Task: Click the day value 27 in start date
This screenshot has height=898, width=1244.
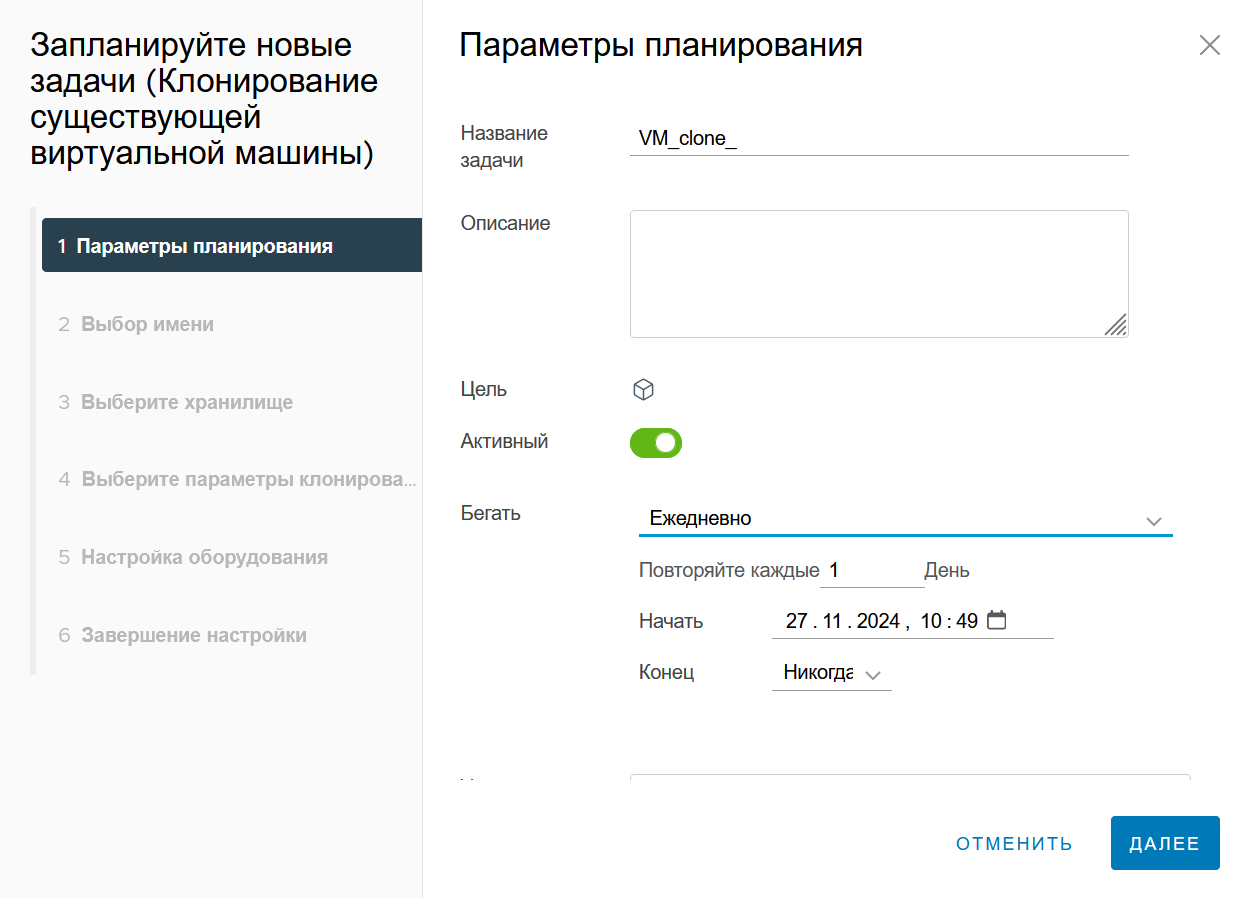Action: [796, 621]
